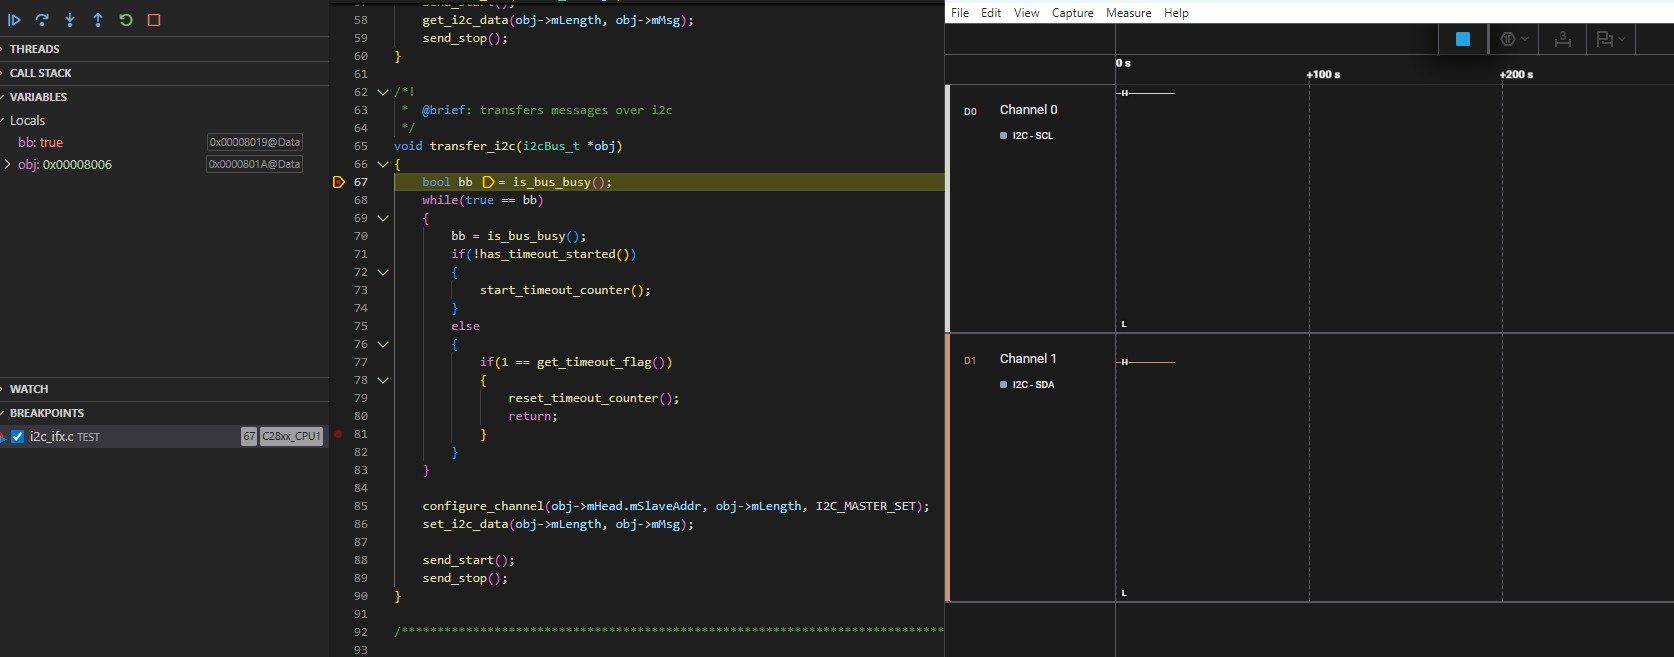Click the blue capture stop button in analyzer
This screenshot has height=657, width=1674.
coord(1463,39)
